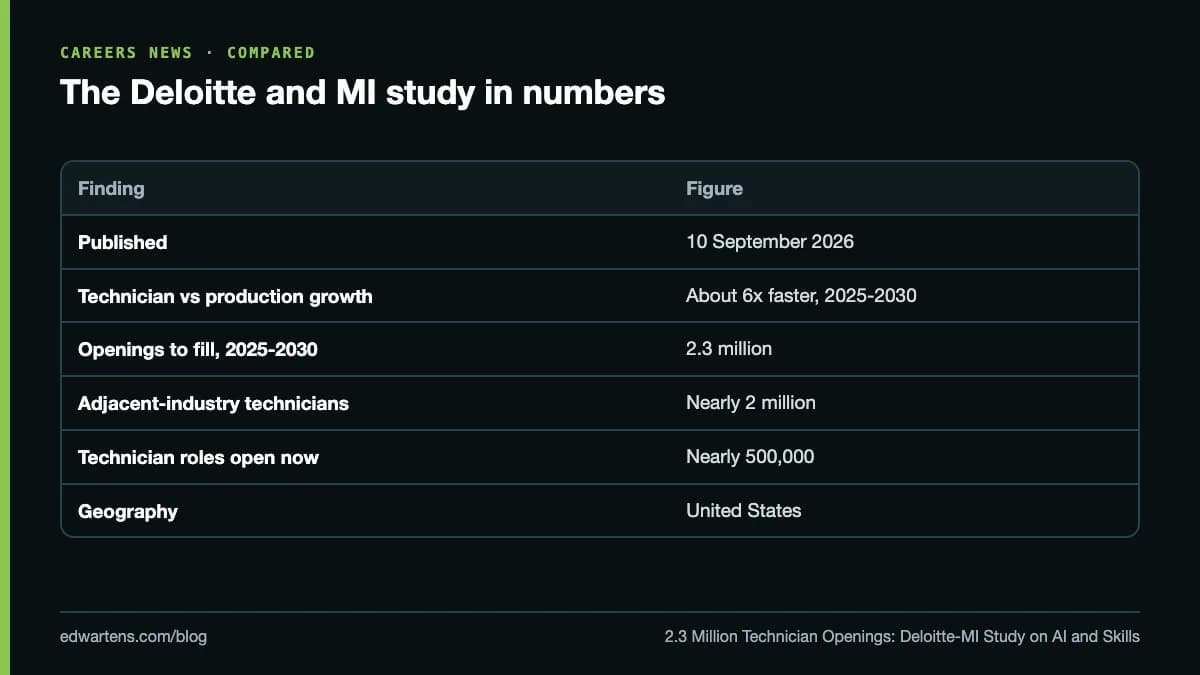Click the '2.3 million' value
This screenshot has width=1200, height=675.
coord(729,349)
